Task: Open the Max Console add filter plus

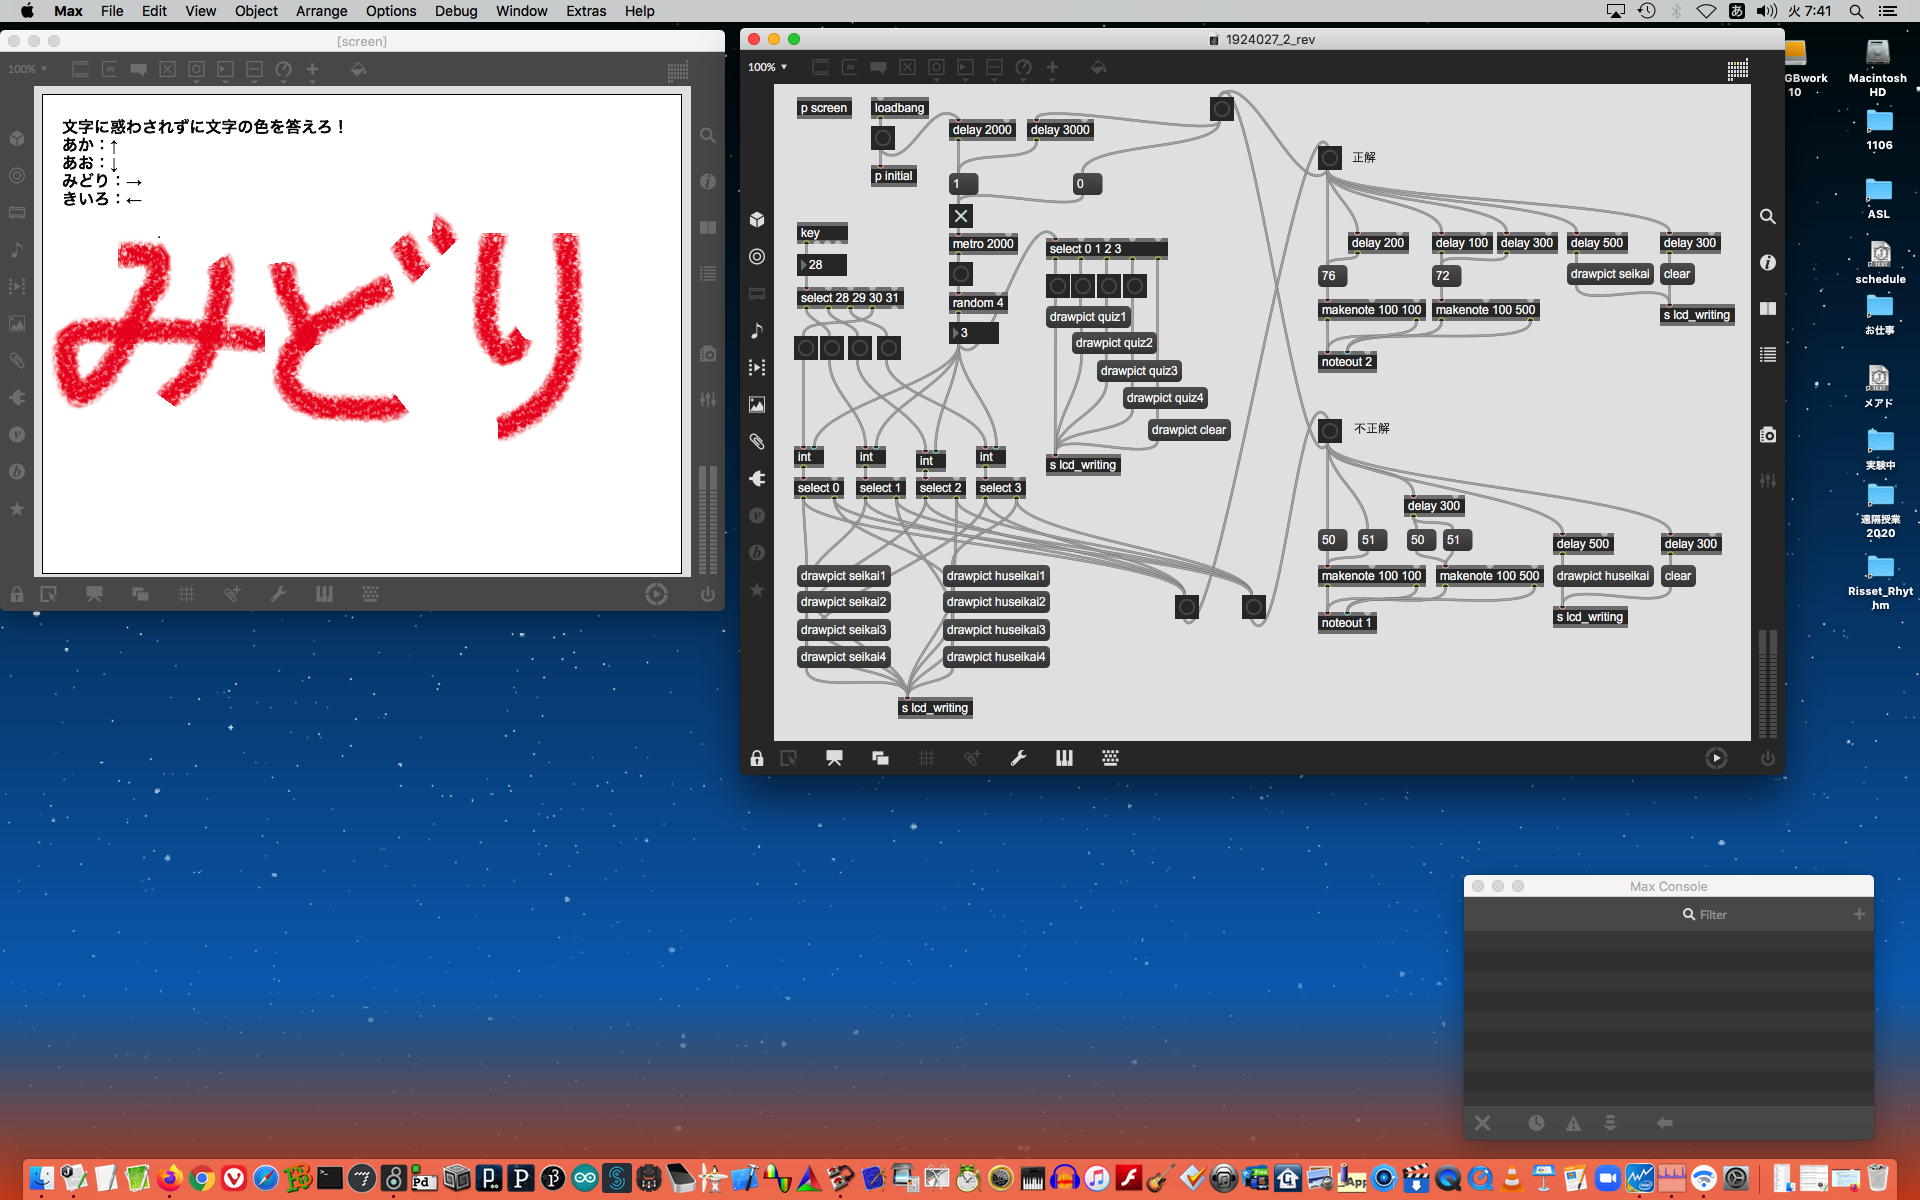Action: click(x=1859, y=914)
